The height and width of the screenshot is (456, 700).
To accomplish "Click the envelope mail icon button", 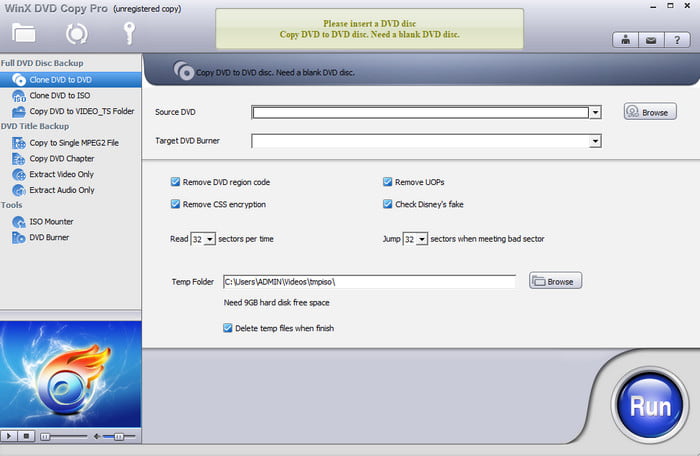I will coord(651,40).
